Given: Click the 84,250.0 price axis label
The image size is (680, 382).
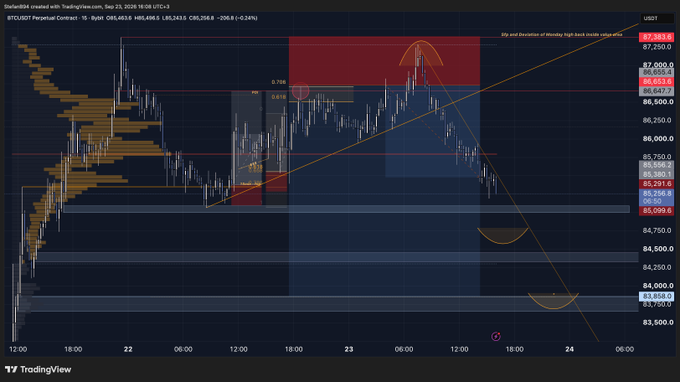Looking at the screenshot, I should pyautogui.click(x=657, y=267).
